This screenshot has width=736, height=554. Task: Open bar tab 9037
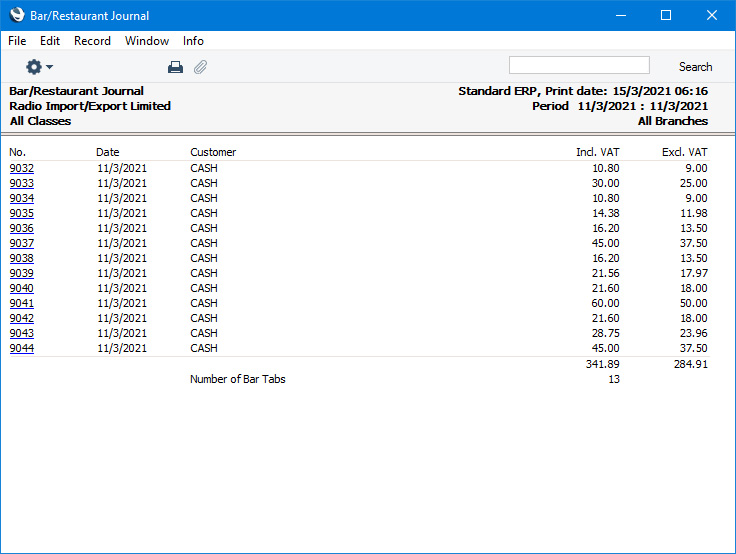22,243
